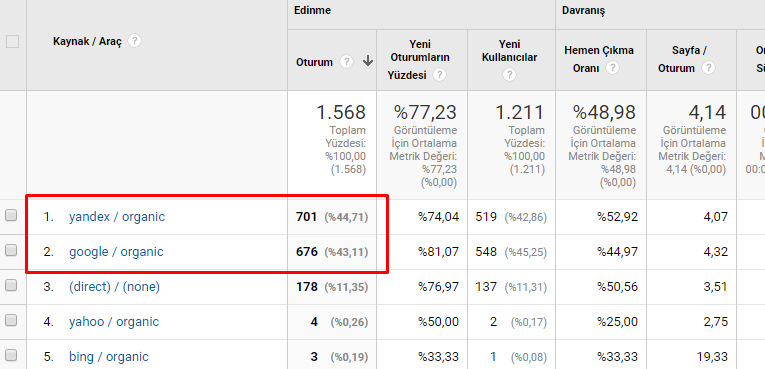Click total sessions value 1.568
Viewport: 765px width, 369px height.
(x=341, y=113)
